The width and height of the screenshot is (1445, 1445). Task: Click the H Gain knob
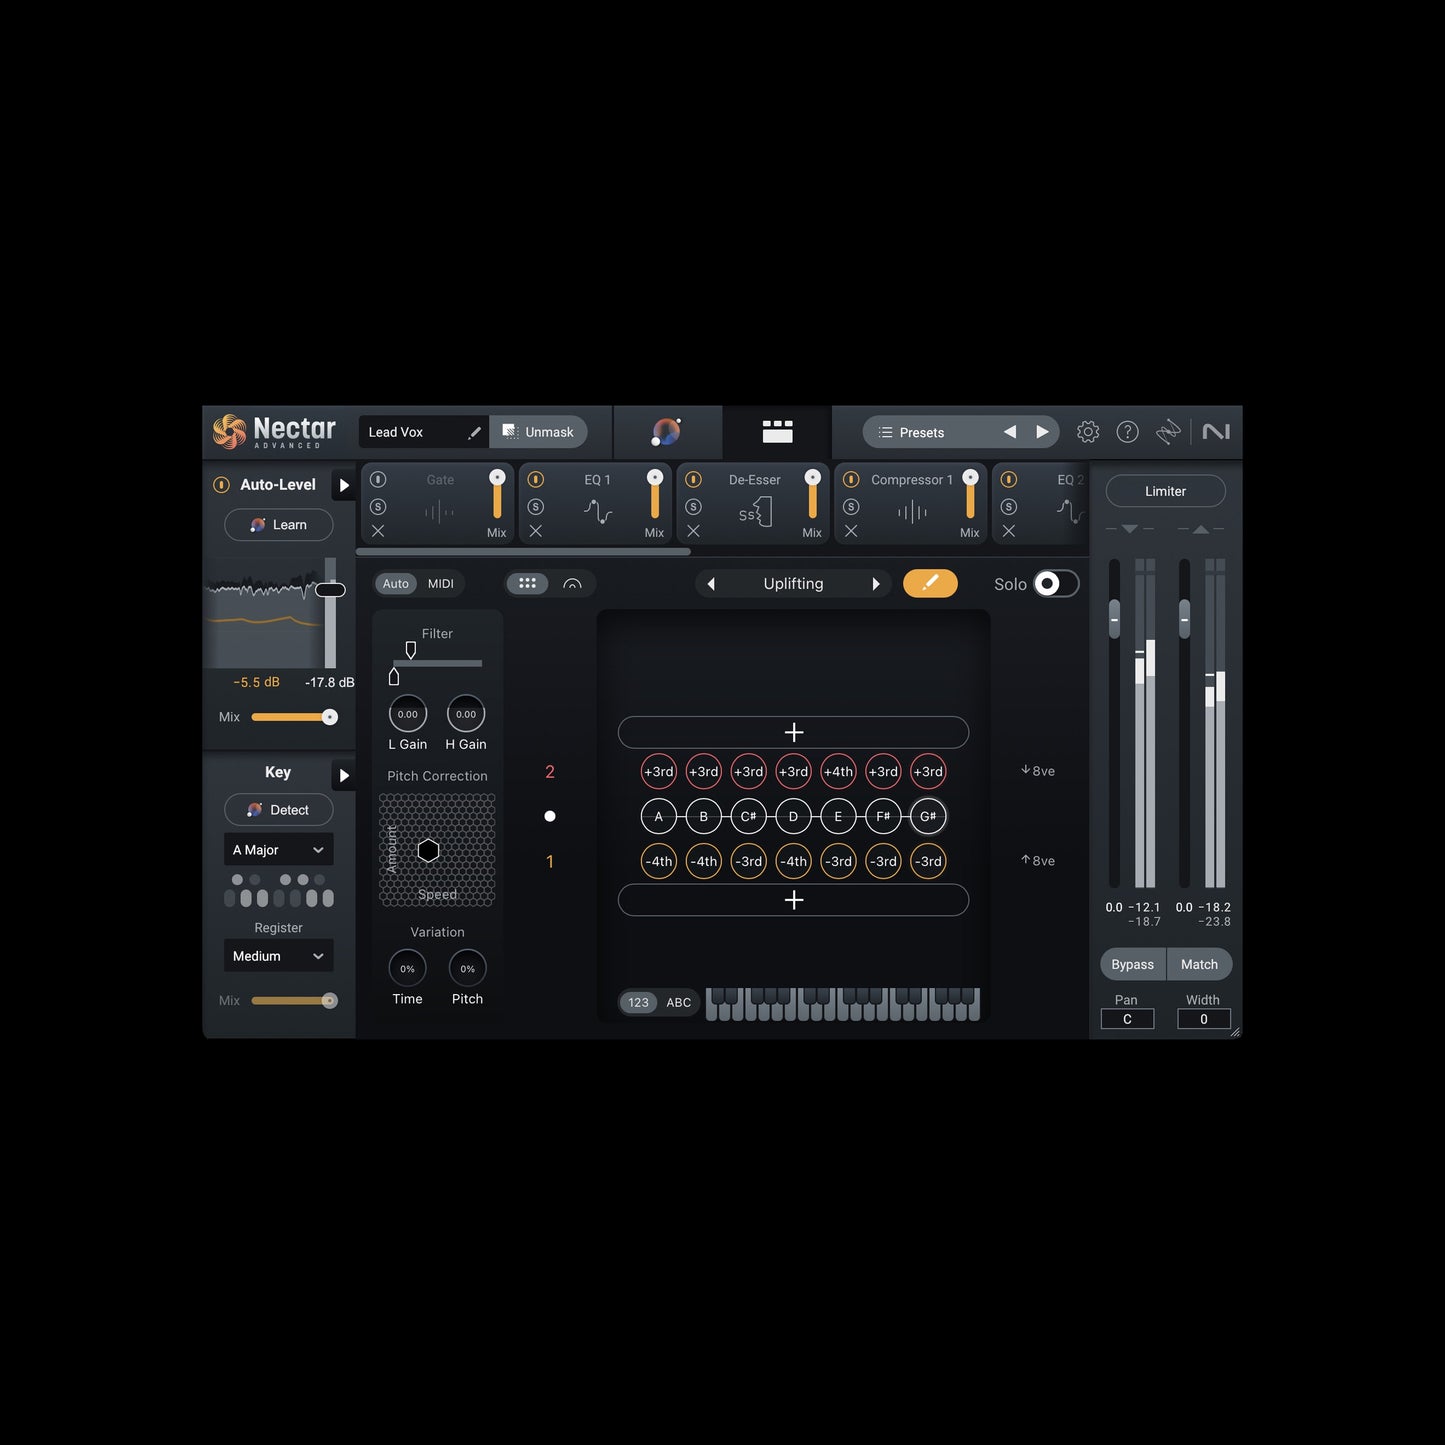click(x=466, y=714)
